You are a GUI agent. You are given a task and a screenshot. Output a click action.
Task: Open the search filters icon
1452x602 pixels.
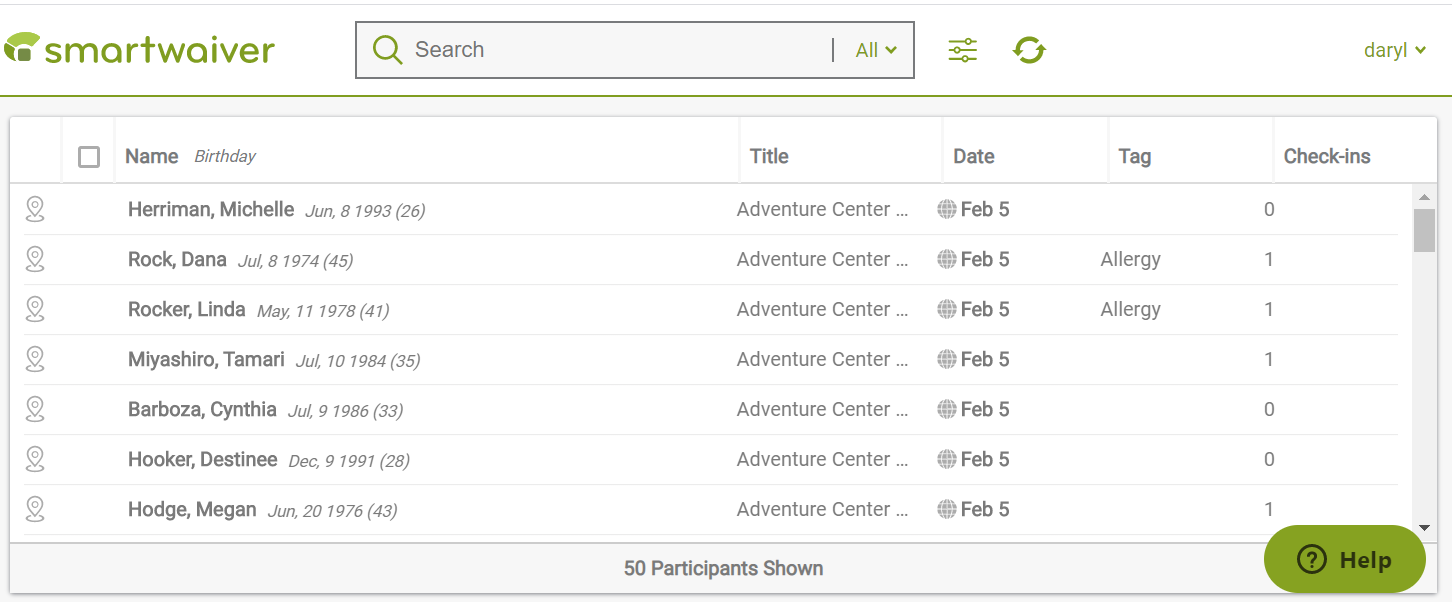[962, 49]
